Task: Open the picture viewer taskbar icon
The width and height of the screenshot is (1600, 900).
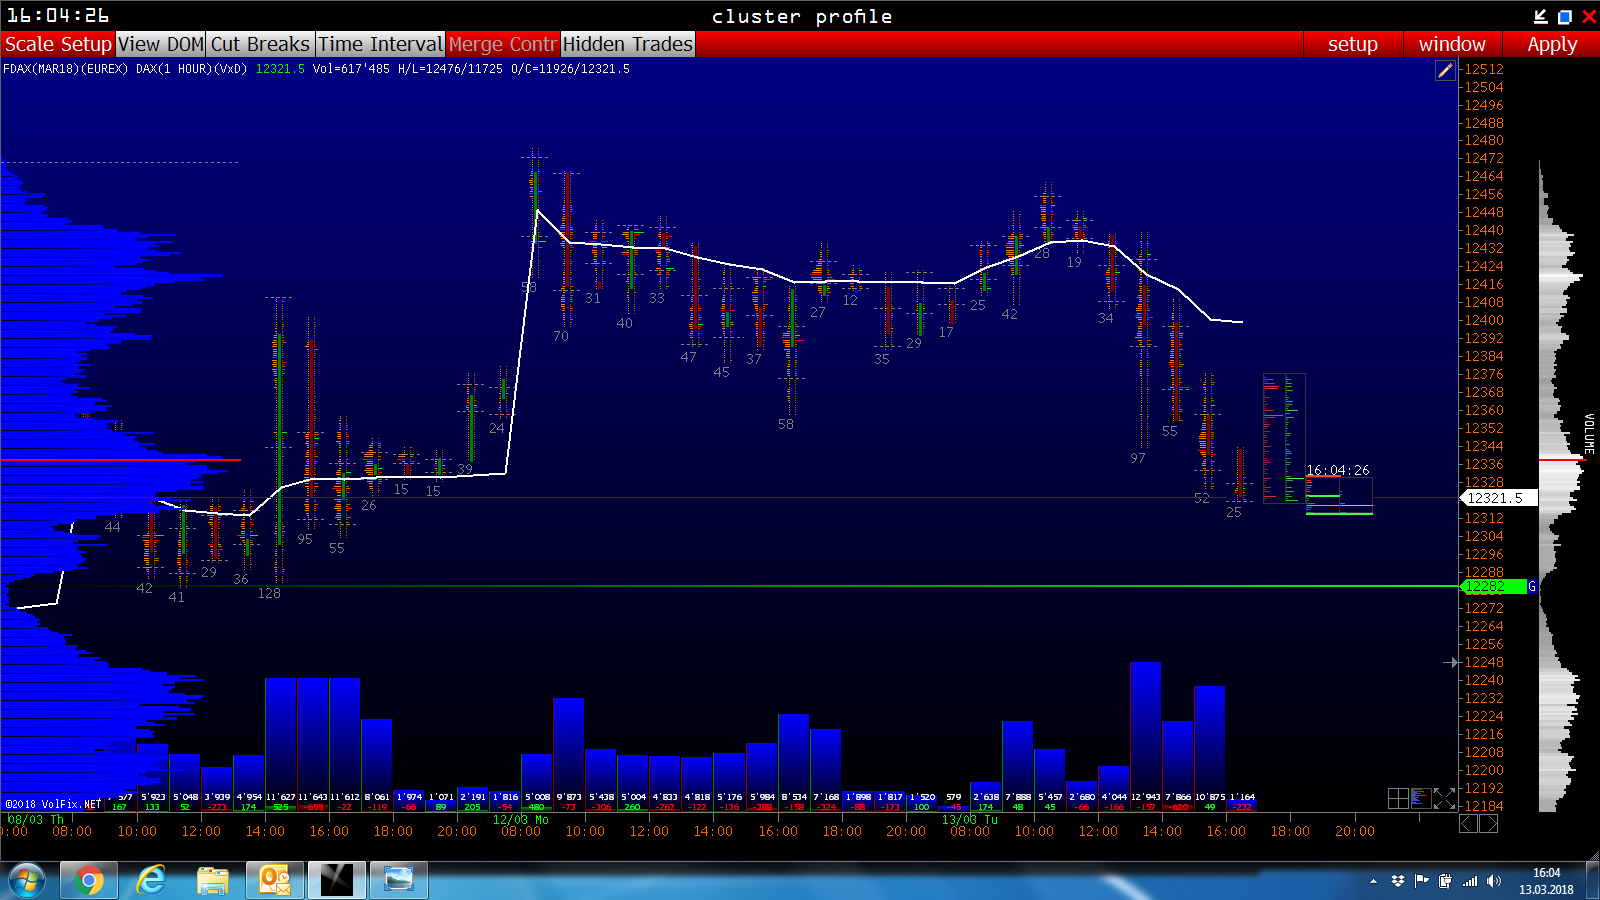Action: 399,881
